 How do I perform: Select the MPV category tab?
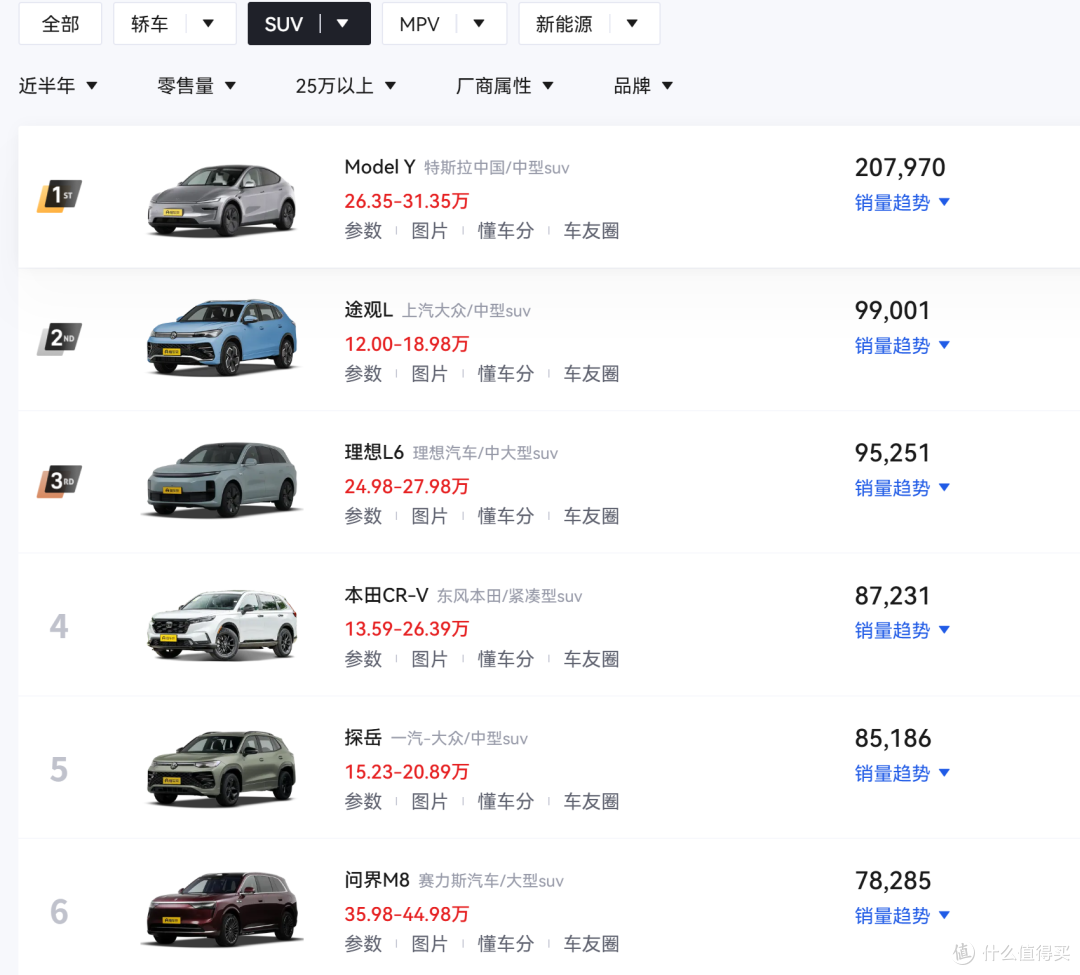tap(419, 24)
